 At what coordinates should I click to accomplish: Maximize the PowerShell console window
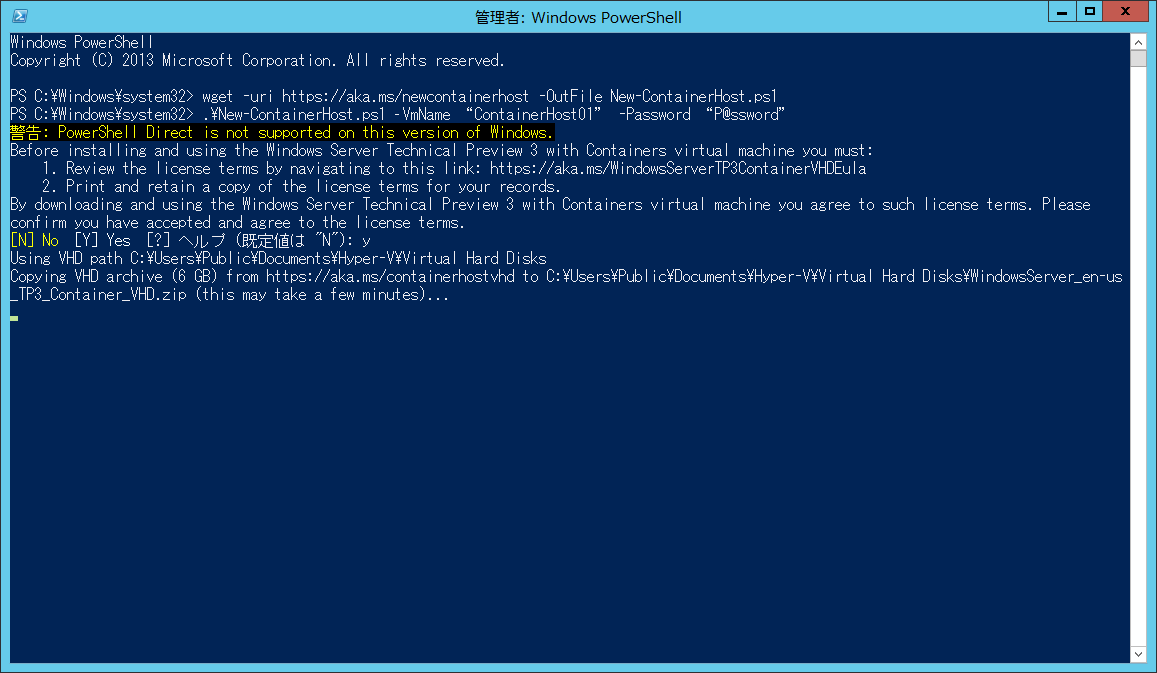coord(1090,11)
